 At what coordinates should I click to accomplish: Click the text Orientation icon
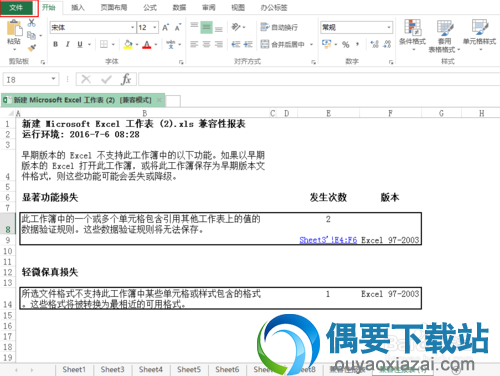click(x=236, y=27)
